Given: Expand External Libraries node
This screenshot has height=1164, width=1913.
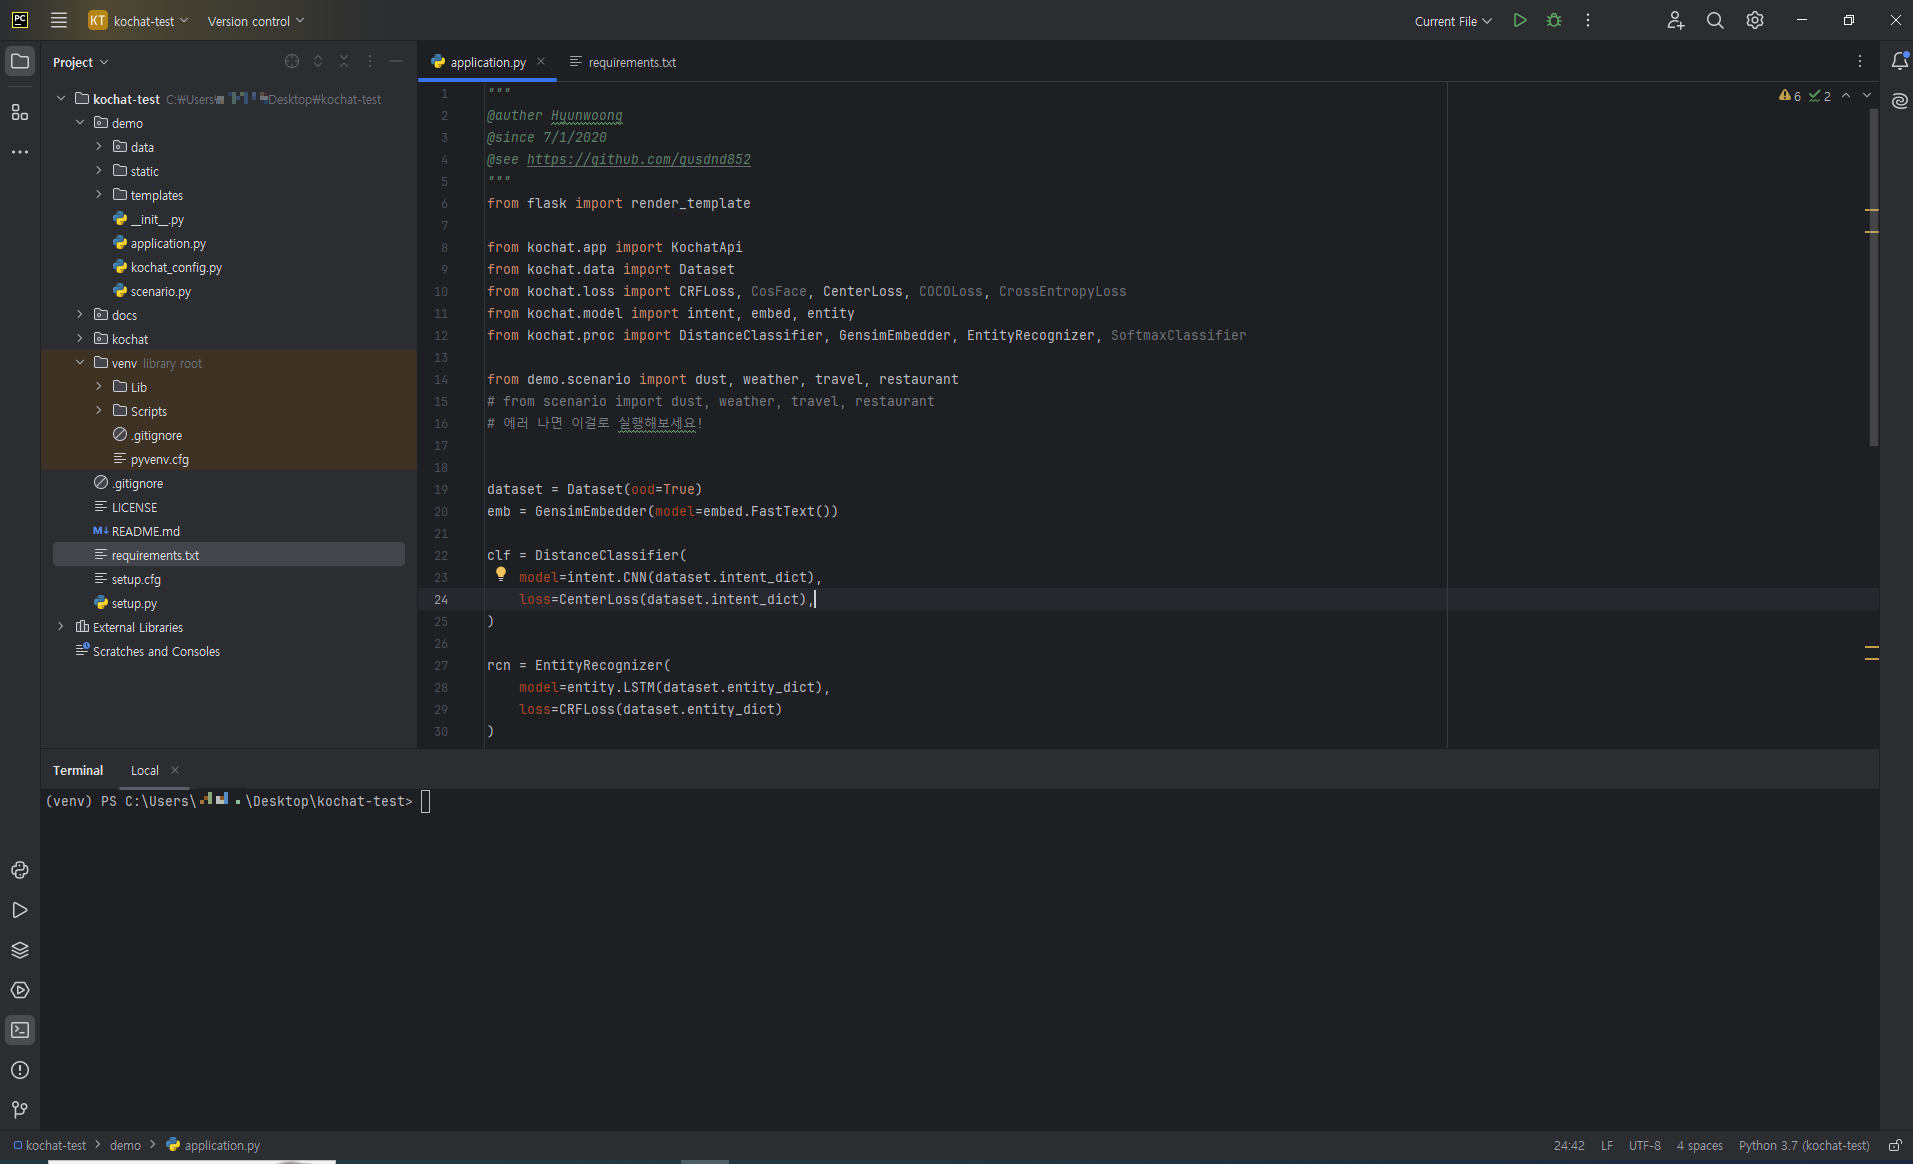Looking at the screenshot, I should 61,627.
